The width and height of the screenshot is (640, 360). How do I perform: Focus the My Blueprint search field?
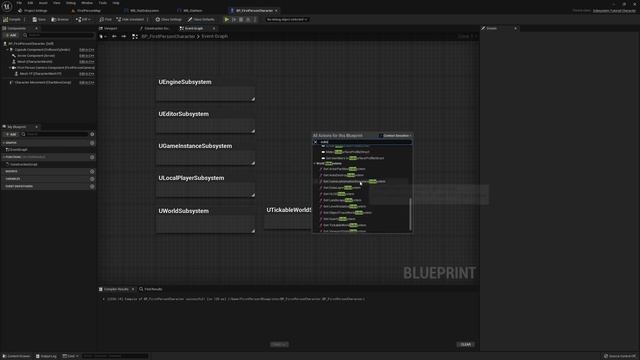(x=55, y=134)
